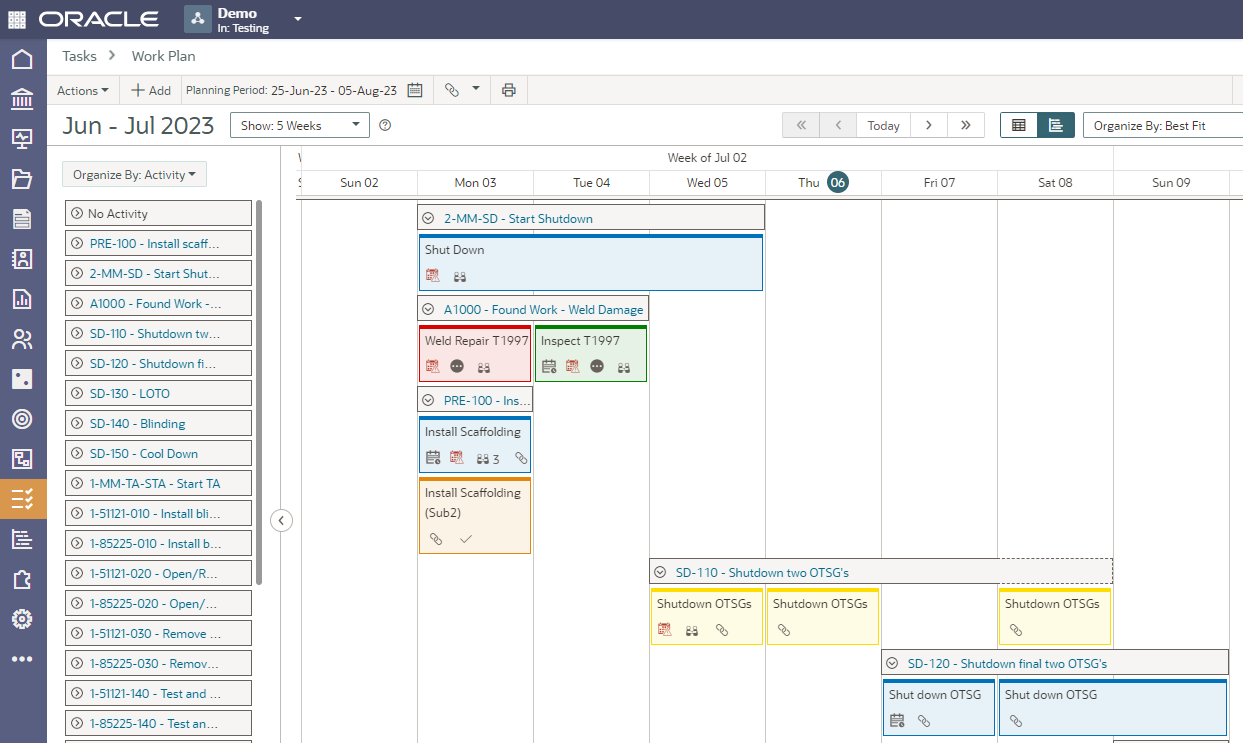Image resolution: width=1243 pixels, height=743 pixels.
Task: Click the Add button
Action: pyautogui.click(x=151, y=90)
